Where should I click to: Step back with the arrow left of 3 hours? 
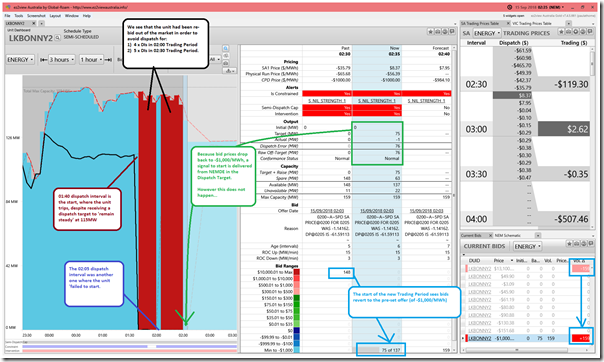click(x=44, y=60)
